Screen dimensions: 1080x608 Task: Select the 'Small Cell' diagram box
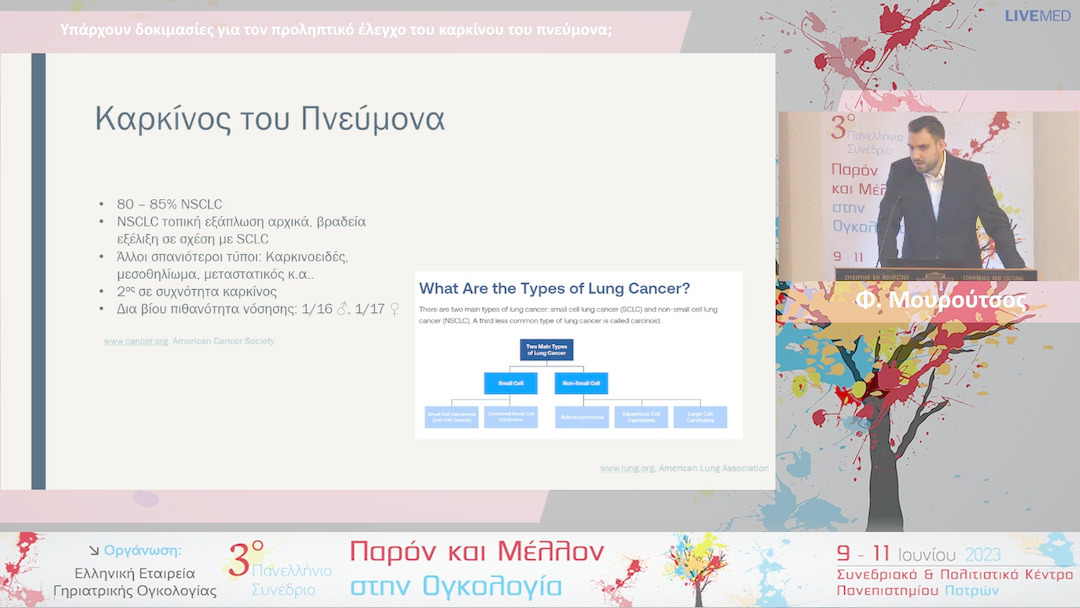[510, 383]
